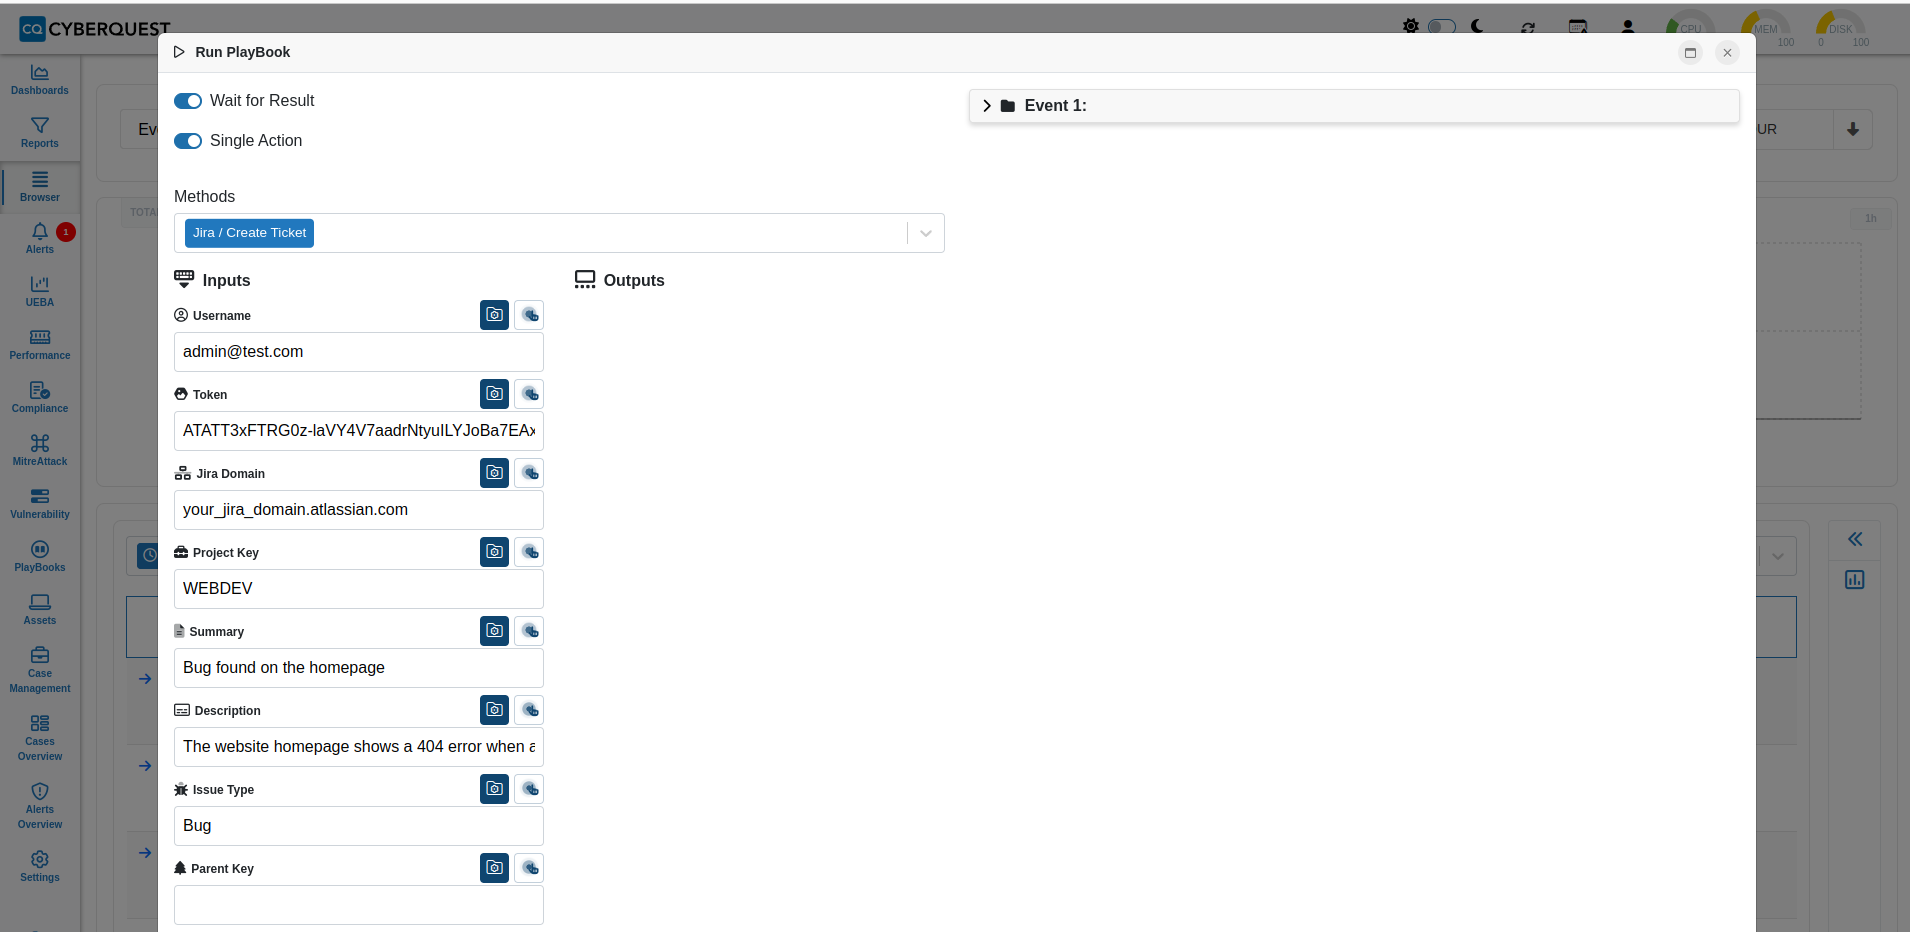1910x932 pixels.
Task: Focus the empty Parent Key field
Action: 359,905
